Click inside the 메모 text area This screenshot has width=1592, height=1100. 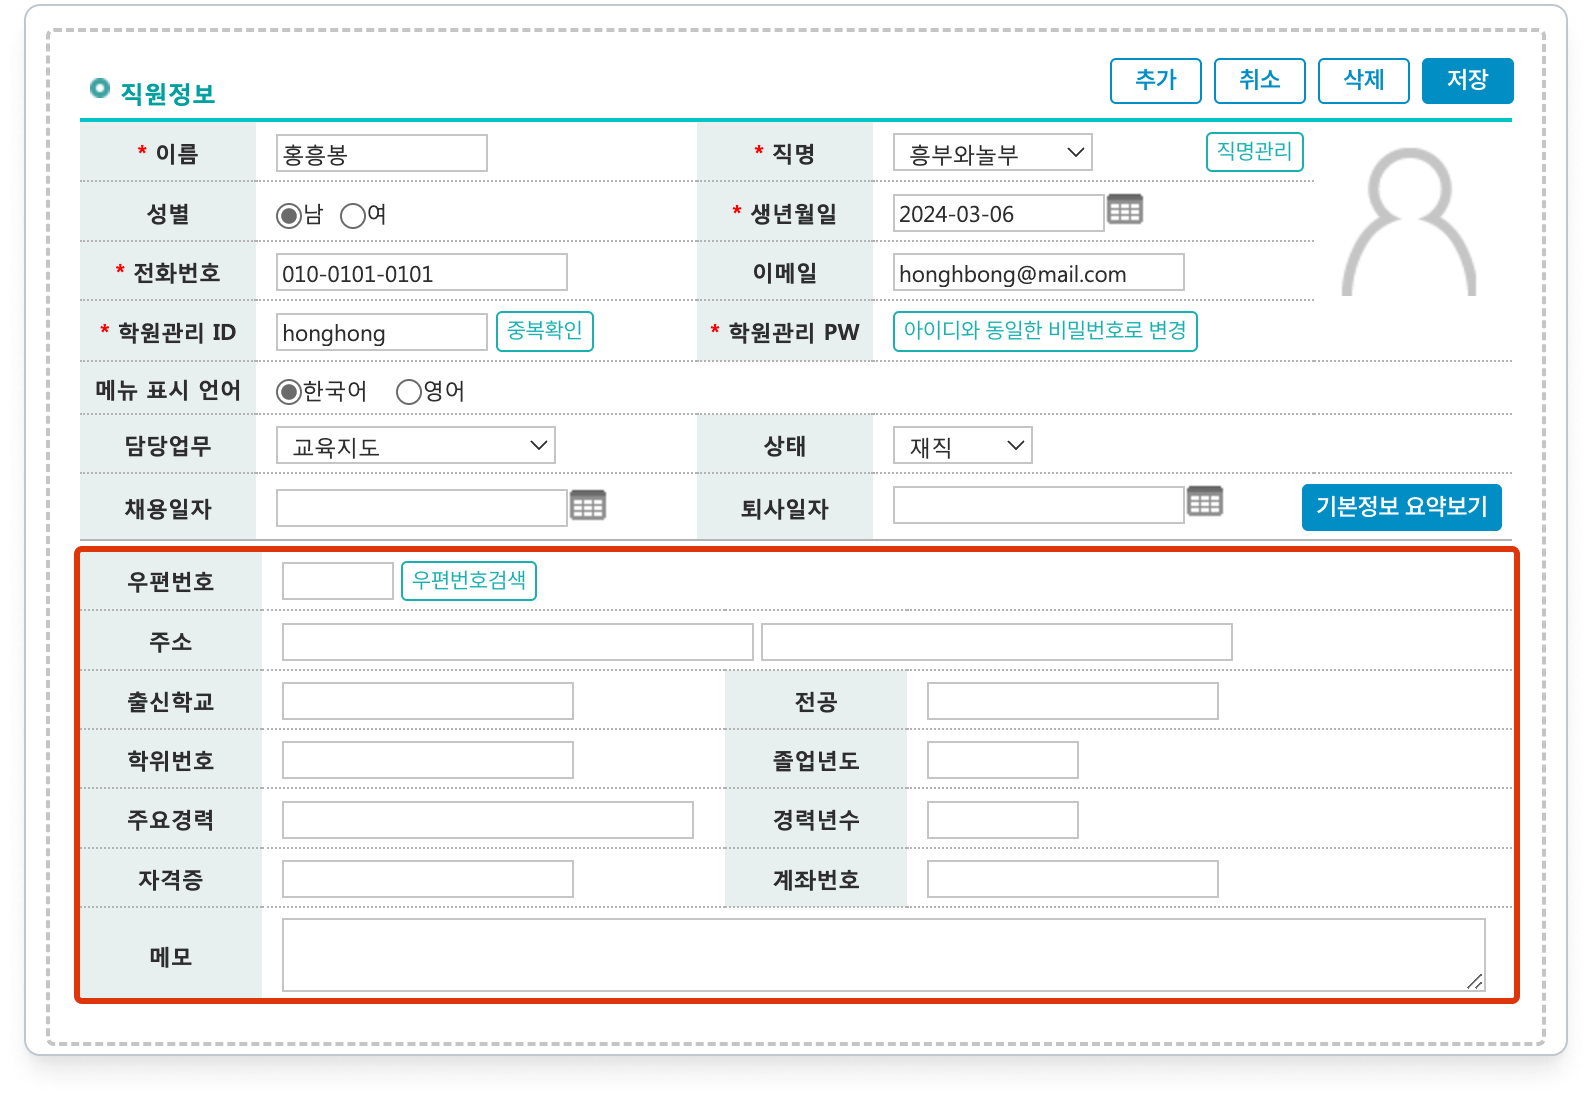tap(884, 955)
